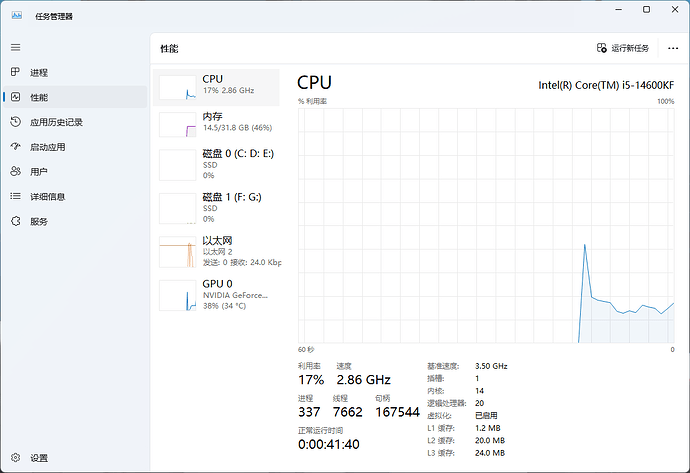The width and height of the screenshot is (690, 473).
Task: Select 磁盘 1 (F: G:) entry
Action: [x=216, y=208]
